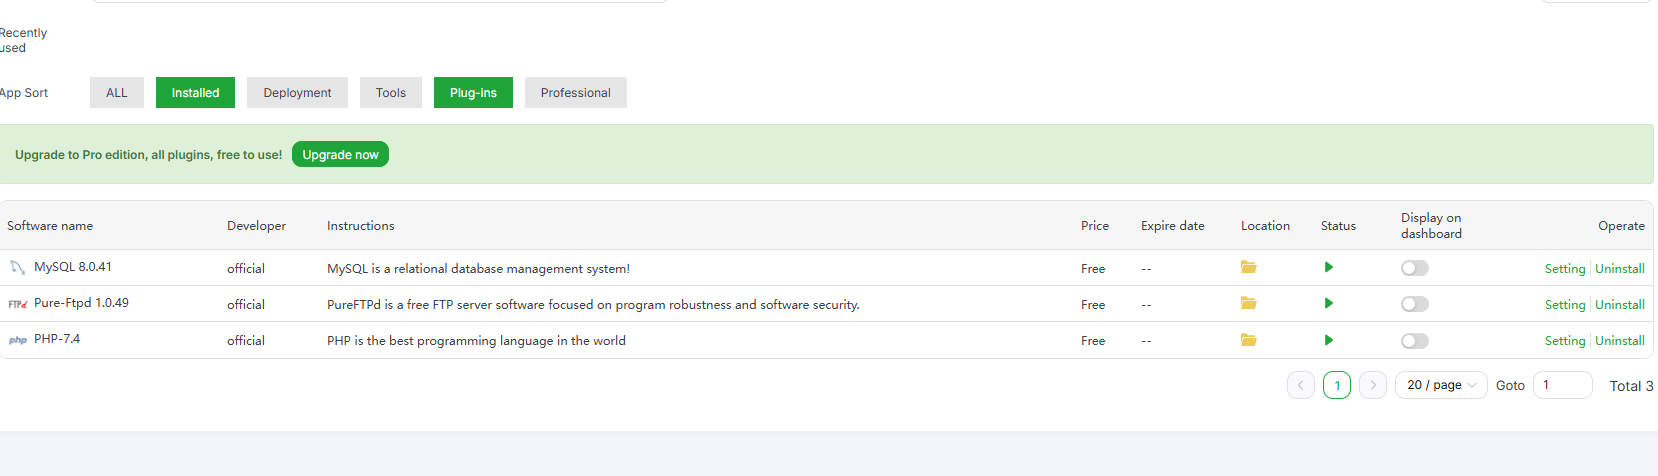This screenshot has height=476, width=1658.
Task: Open PHP-7.4 location folder icon
Action: pos(1248,340)
